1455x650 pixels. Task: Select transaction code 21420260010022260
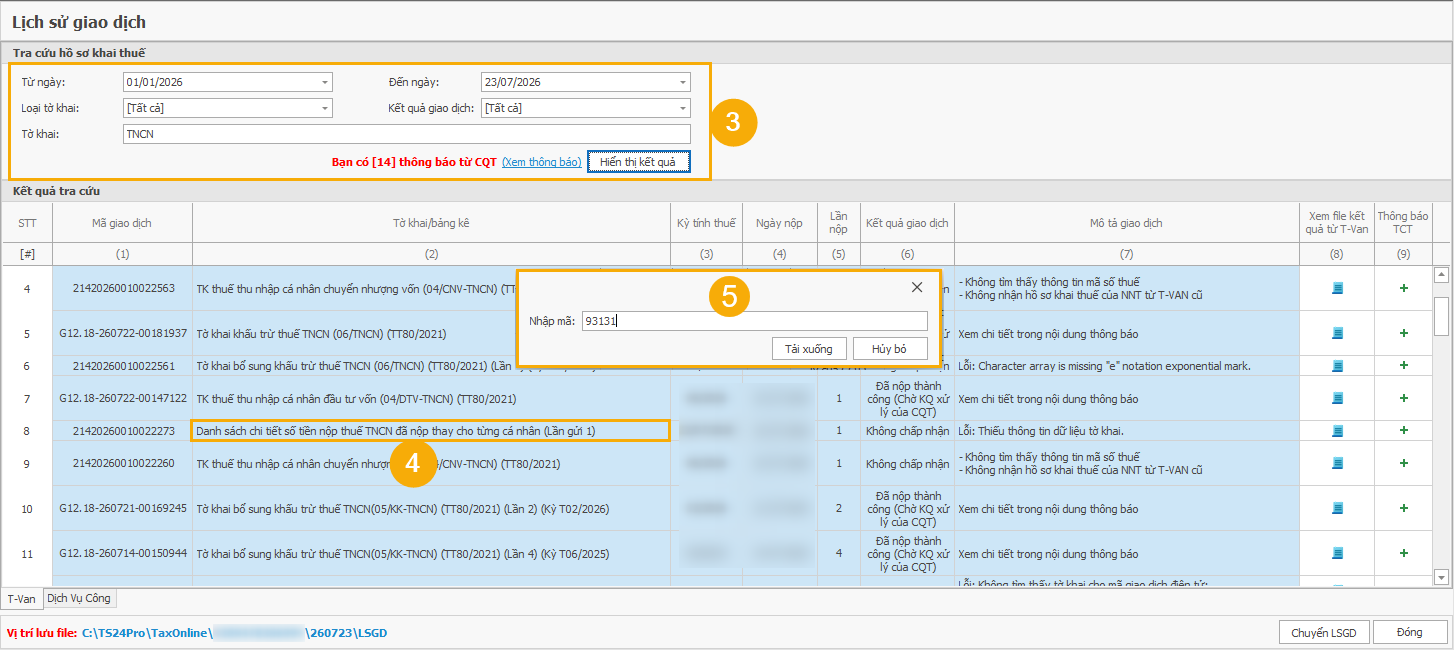point(123,464)
